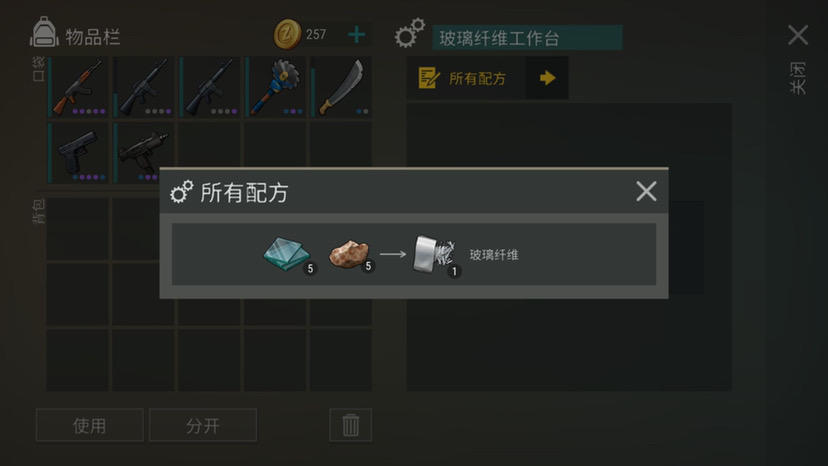The image size is (828, 466).
Task: Click the yellow arrow beside 所有配方
Action: click(547, 78)
